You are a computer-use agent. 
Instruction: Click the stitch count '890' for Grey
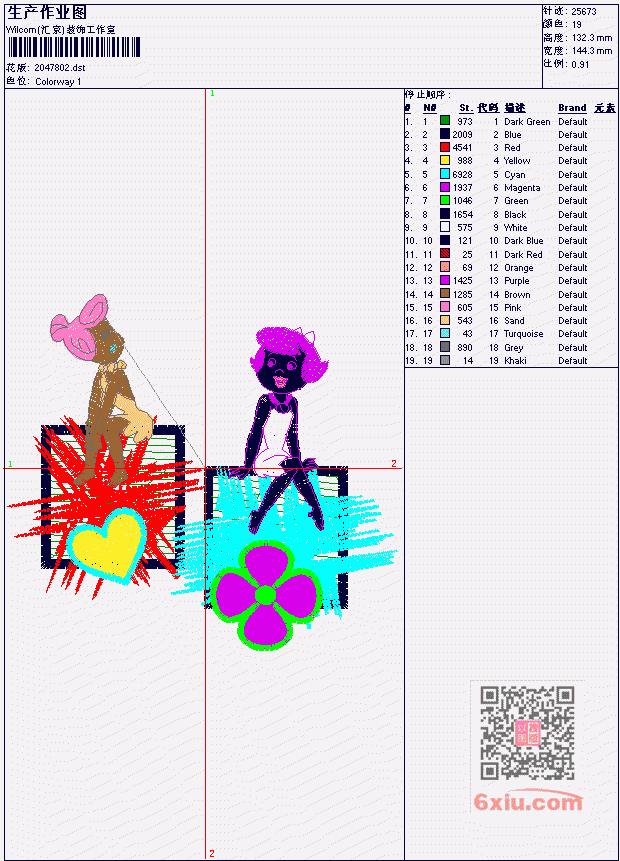(465, 347)
